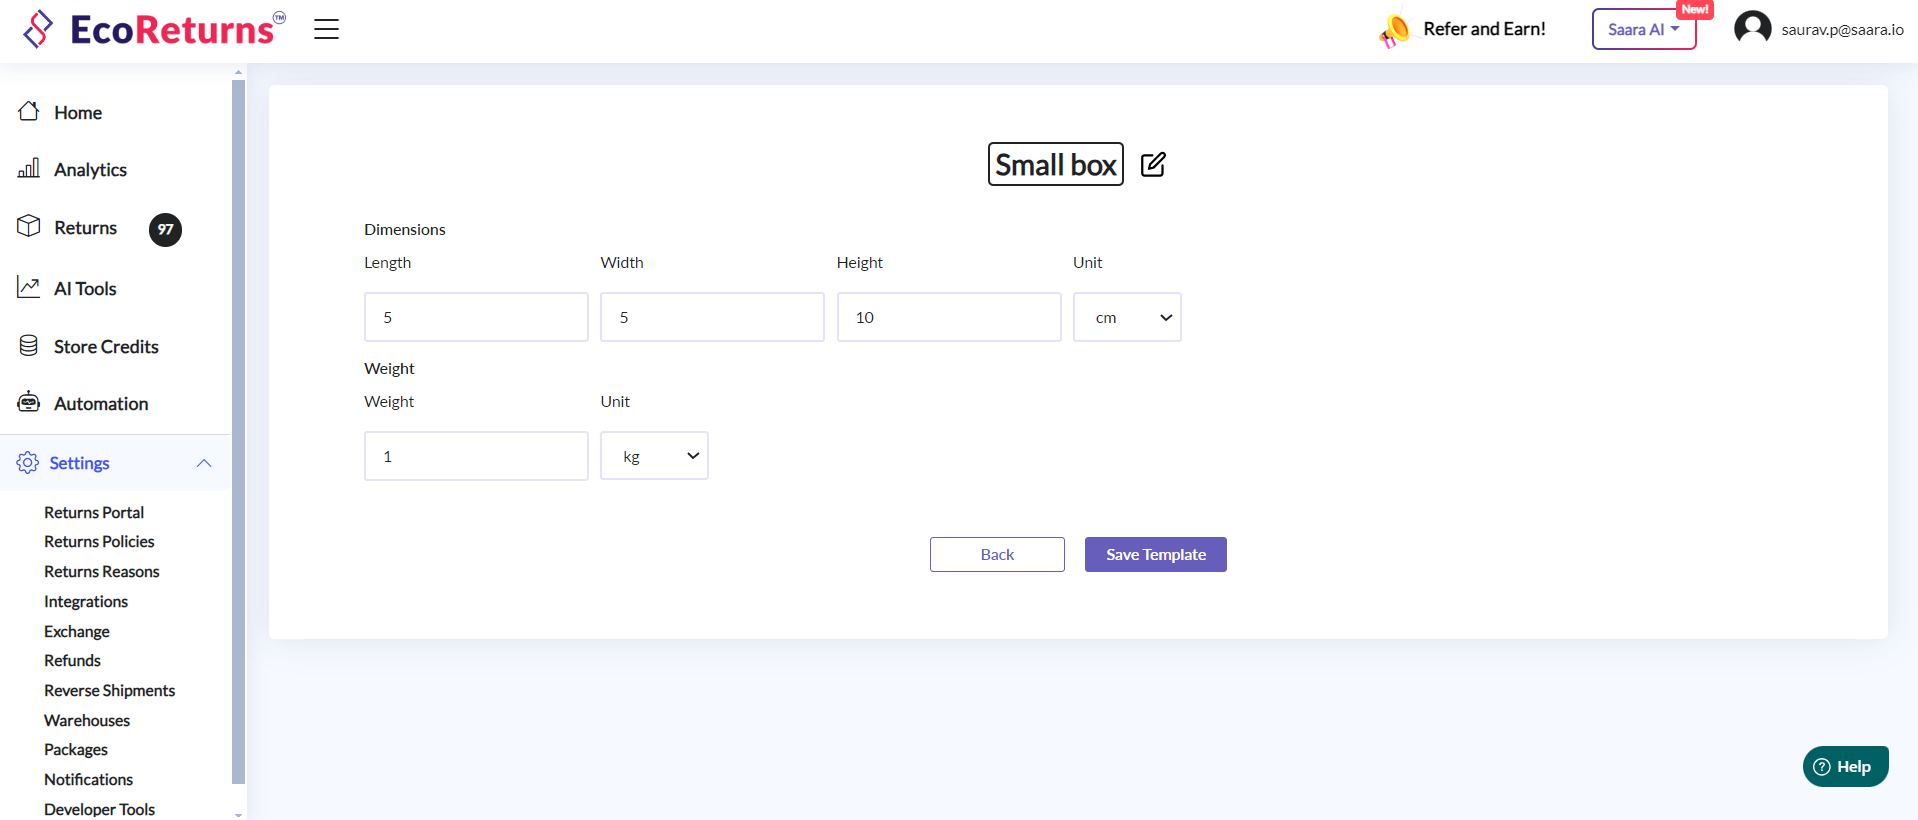Click the edit pencil beside Small box
This screenshot has height=820, width=1918.
pyautogui.click(x=1153, y=164)
